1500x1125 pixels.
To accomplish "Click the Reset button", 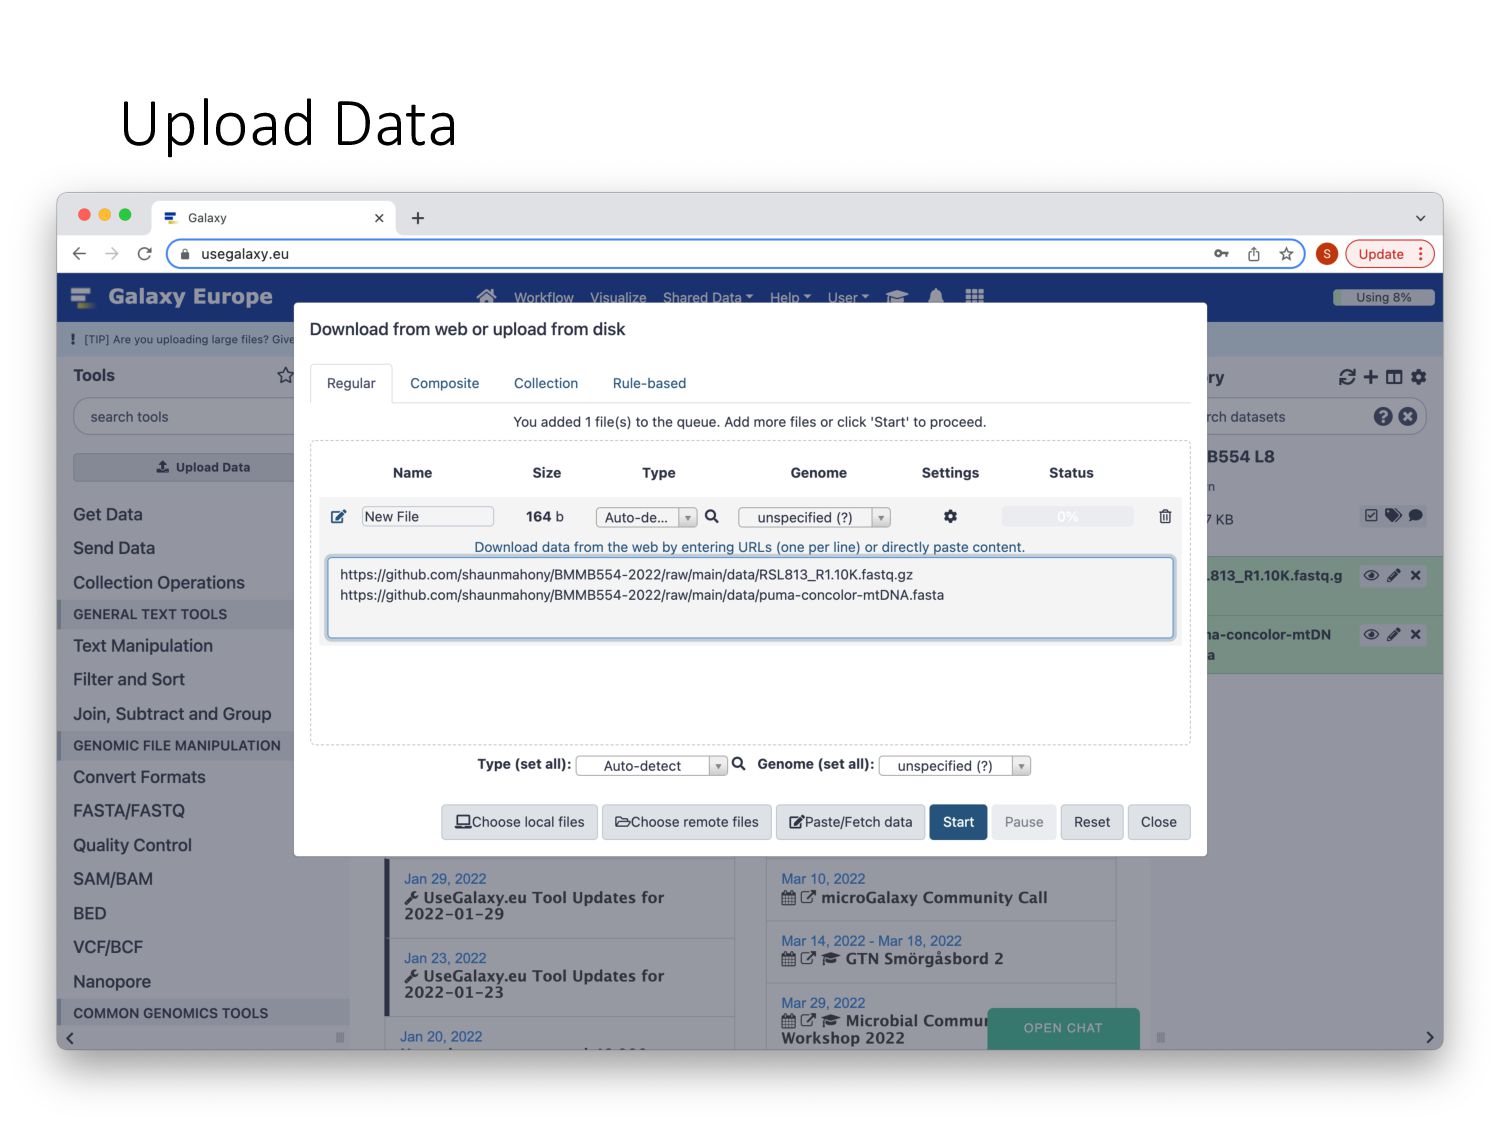I will (x=1092, y=822).
